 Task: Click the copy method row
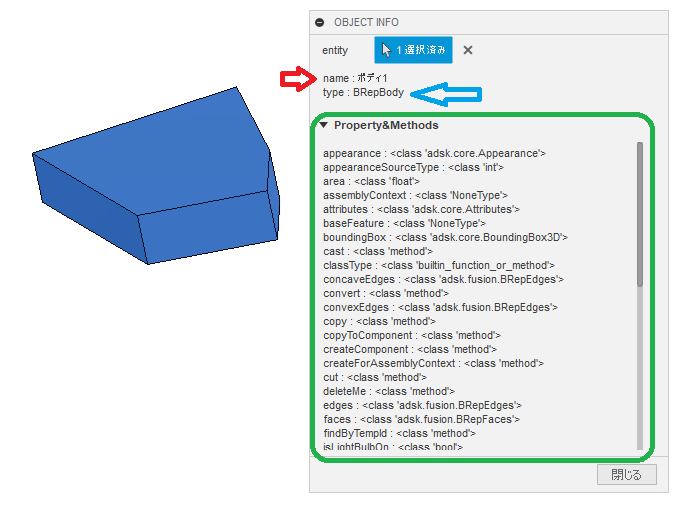tap(379, 321)
